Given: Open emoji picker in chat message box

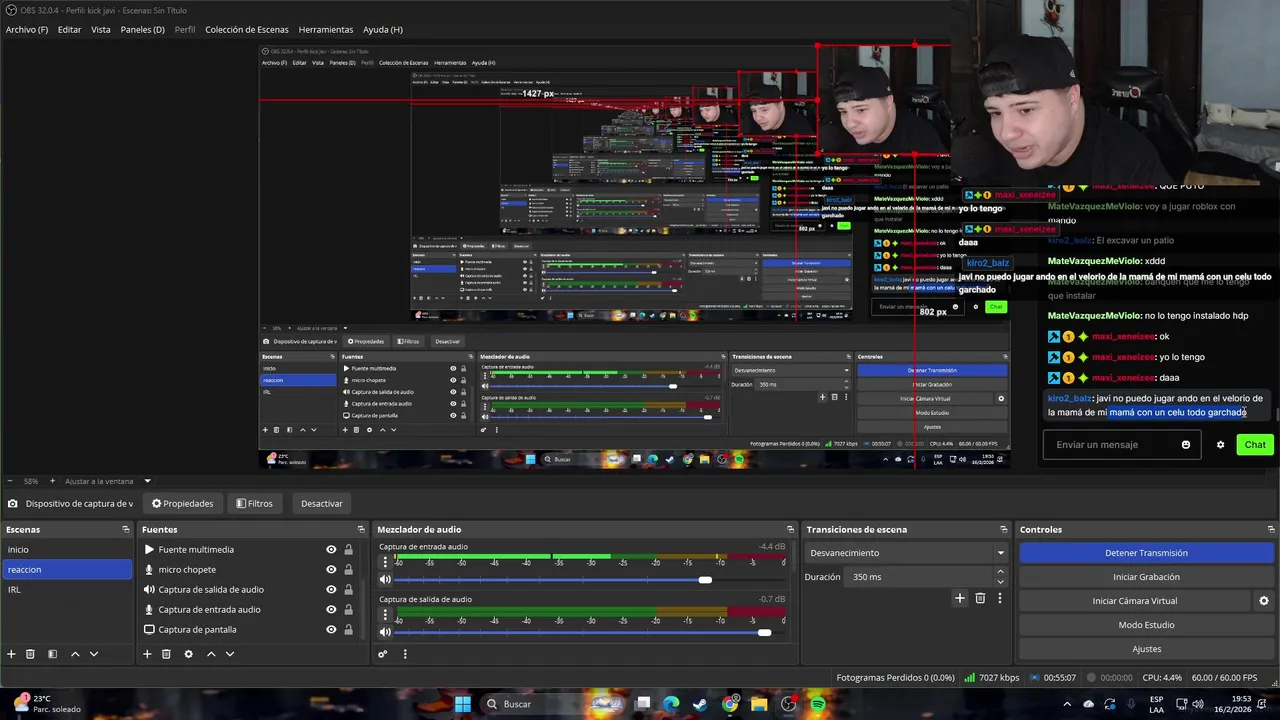Looking at the screenshot, I should pos(1186,445).
